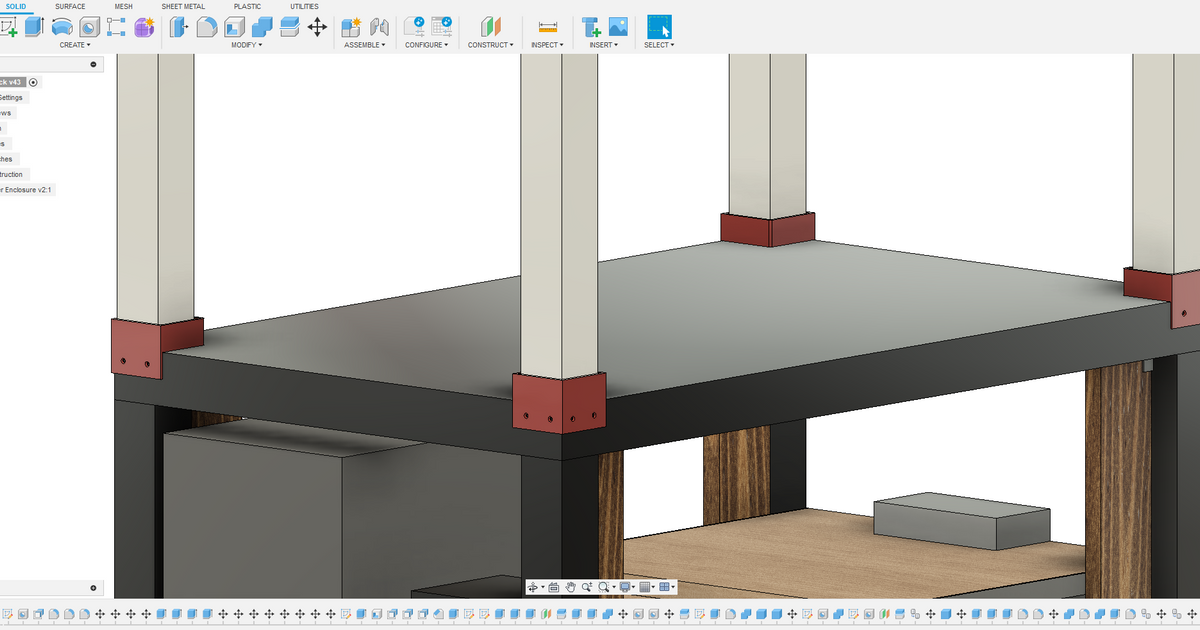This screenshot has height=630, width=1200.
Task: Toggle the active component radio button
Action: 33,82
